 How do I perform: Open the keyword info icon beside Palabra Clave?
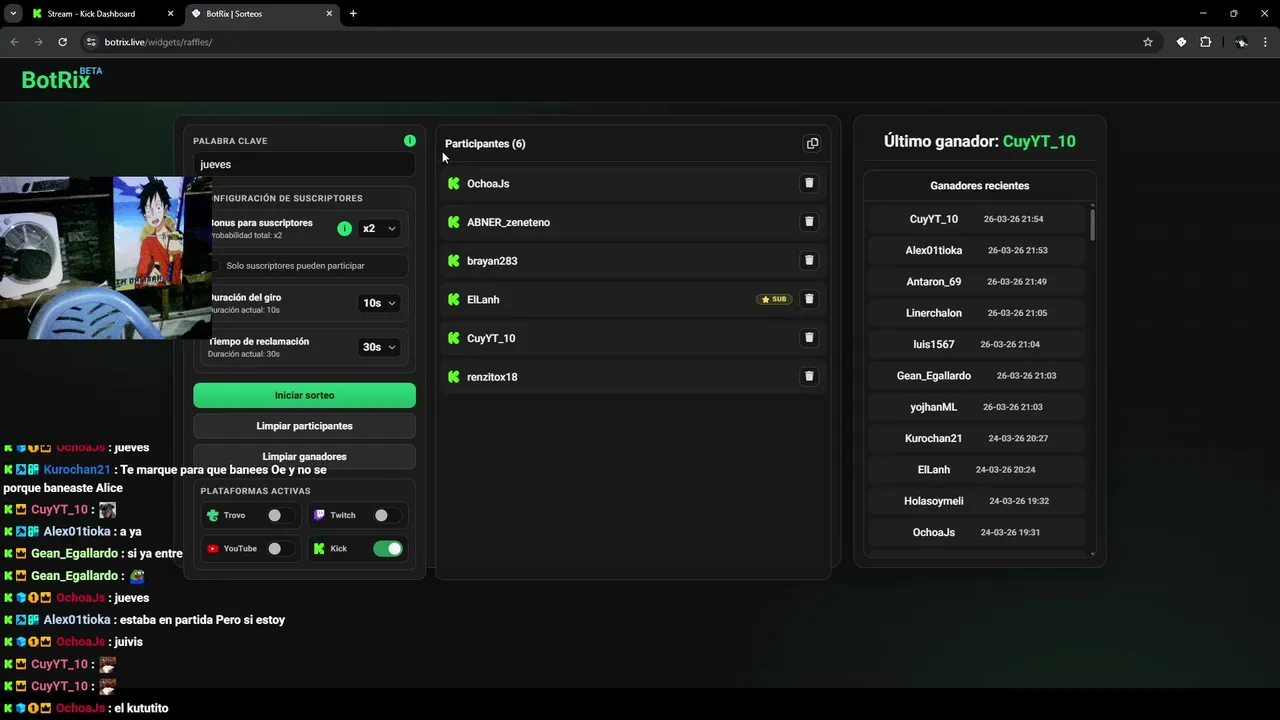(x=410, y=141)
